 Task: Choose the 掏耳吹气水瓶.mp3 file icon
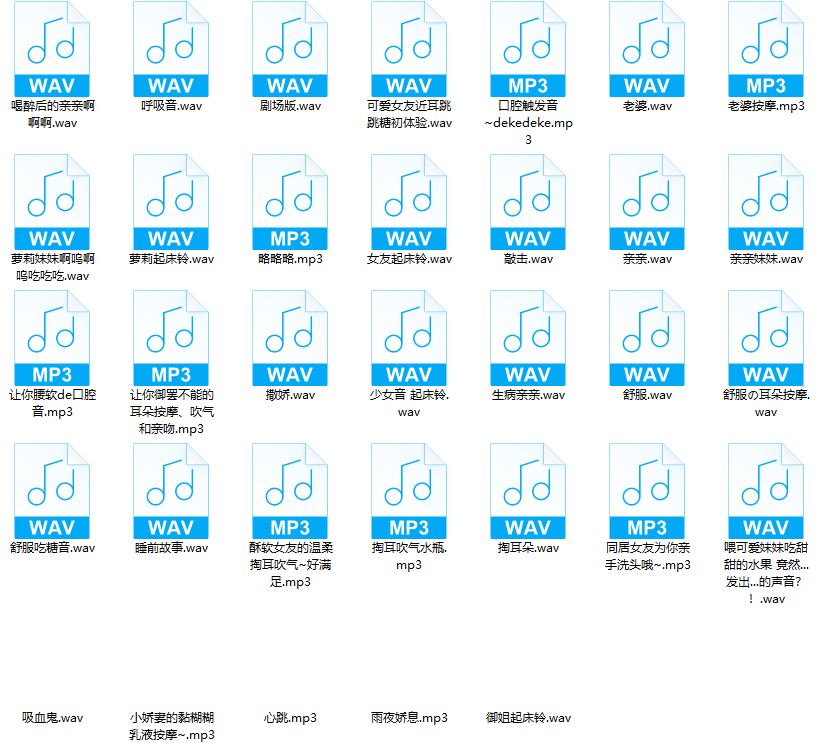pos(409,491)
